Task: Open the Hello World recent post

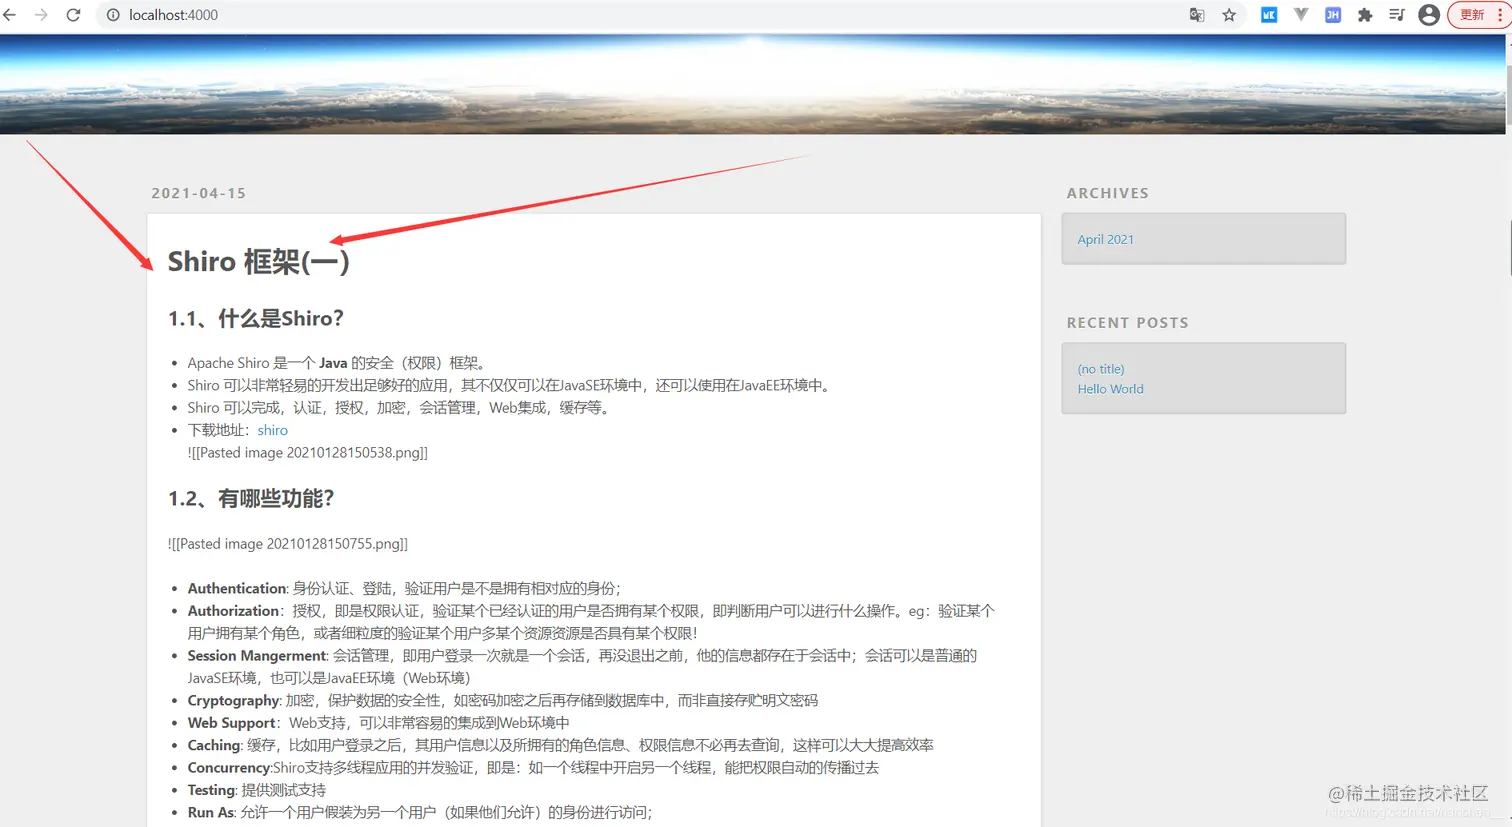Action: pyautogui.click(x=1110, y=389)
